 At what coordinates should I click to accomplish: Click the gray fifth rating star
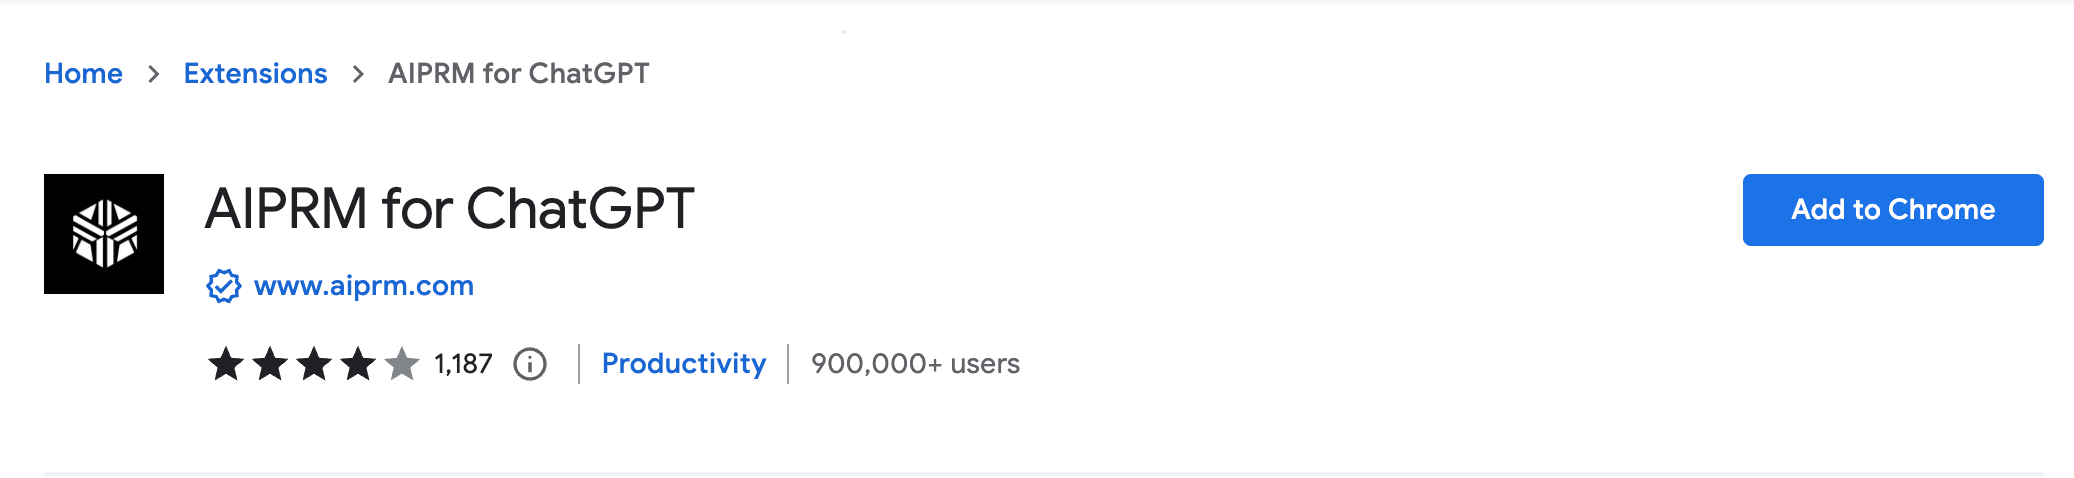(x=402, y=364)
